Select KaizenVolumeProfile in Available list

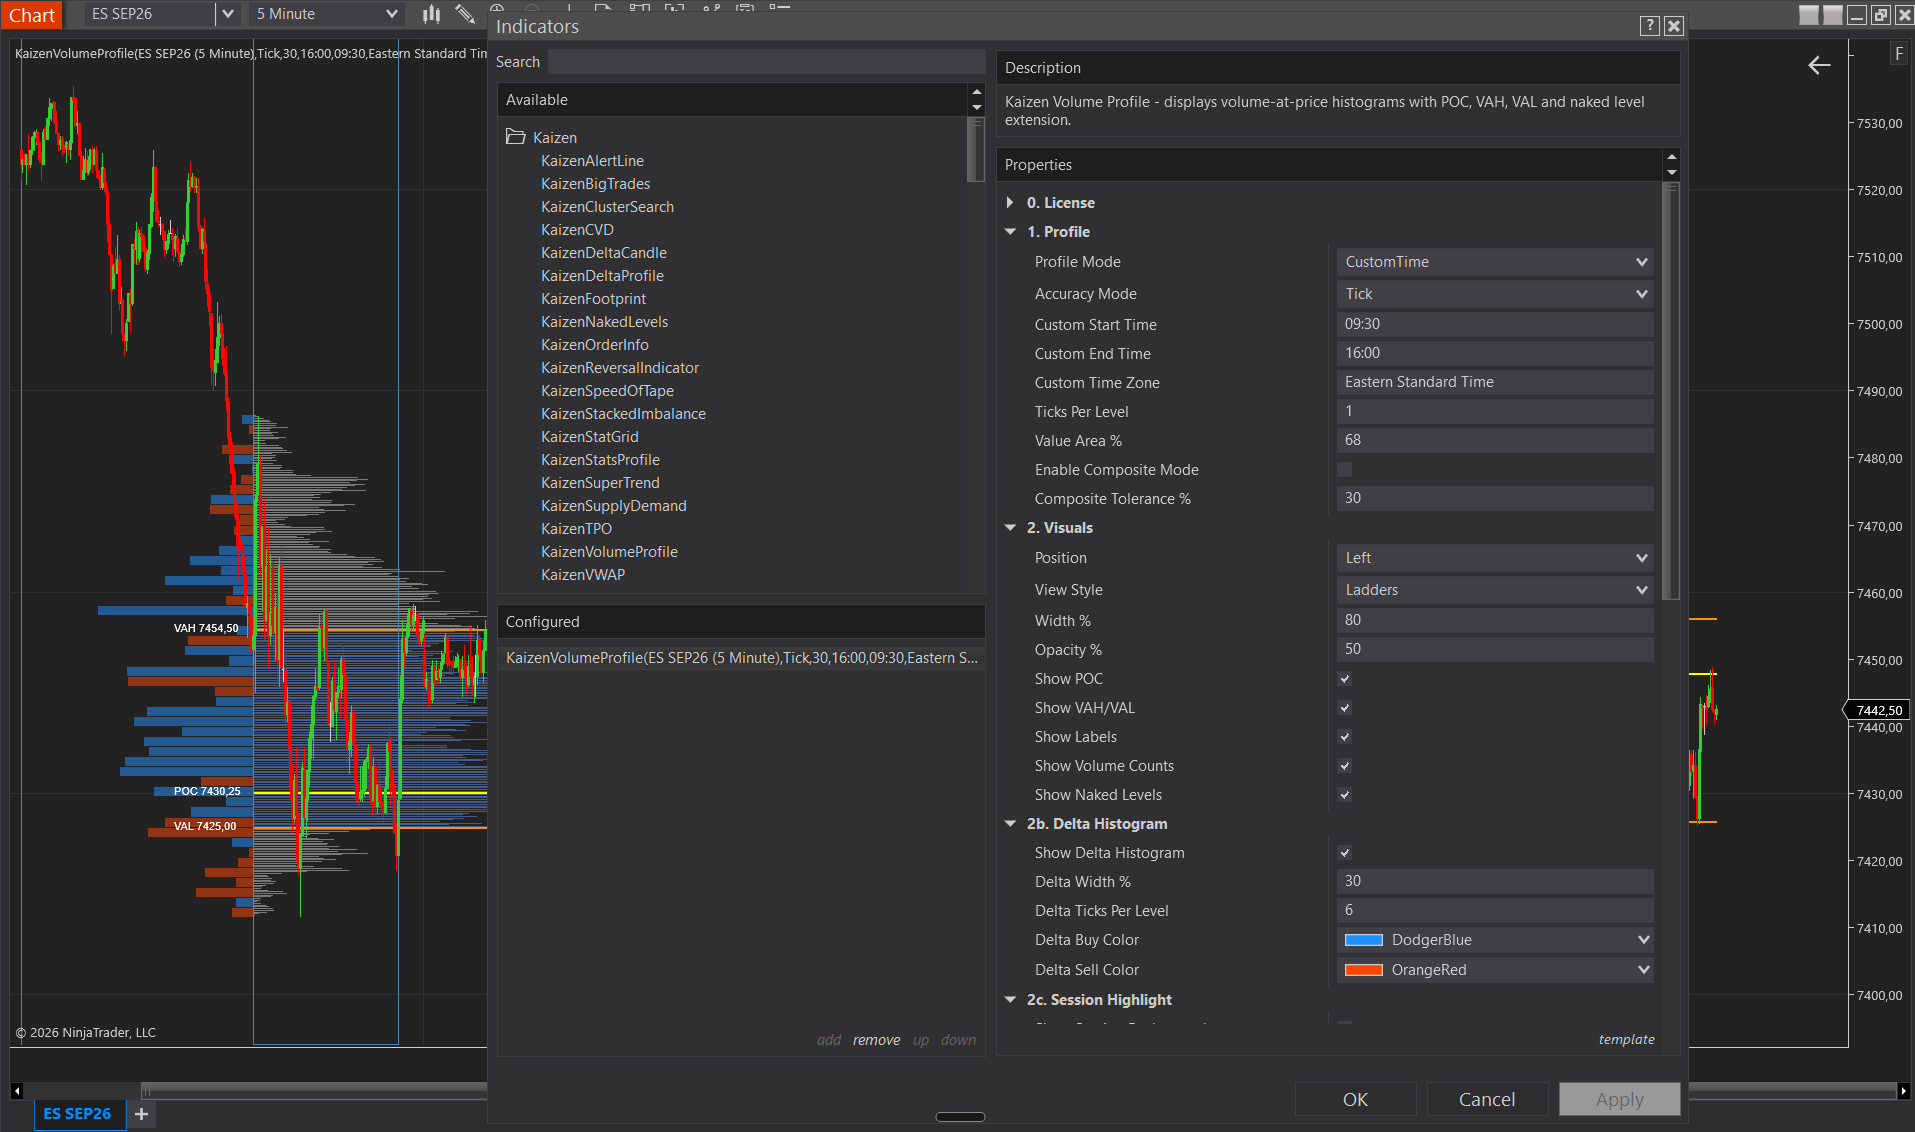click(609, 552)
